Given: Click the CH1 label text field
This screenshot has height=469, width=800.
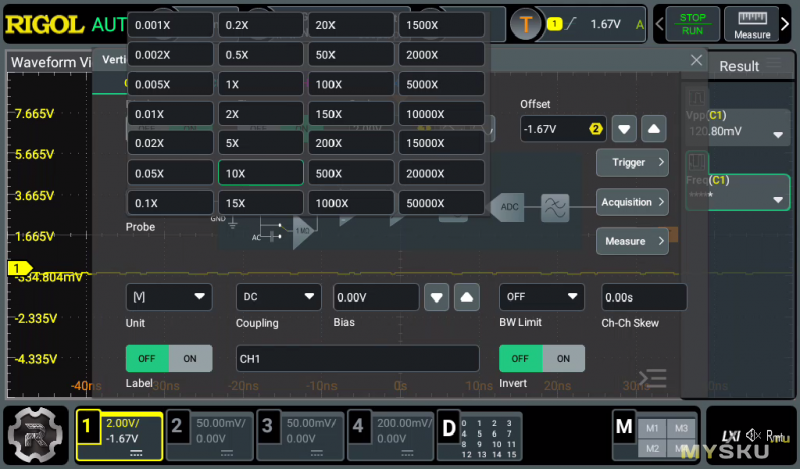Looking at the screenshot, I should pyautogui.click(x=357, y=358).
